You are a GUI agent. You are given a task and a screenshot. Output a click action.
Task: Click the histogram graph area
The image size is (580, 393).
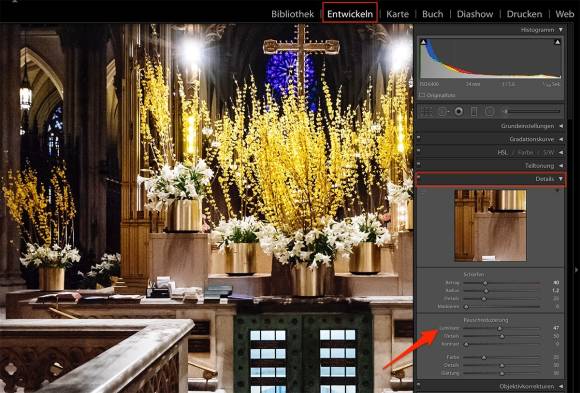pos(490,58)
